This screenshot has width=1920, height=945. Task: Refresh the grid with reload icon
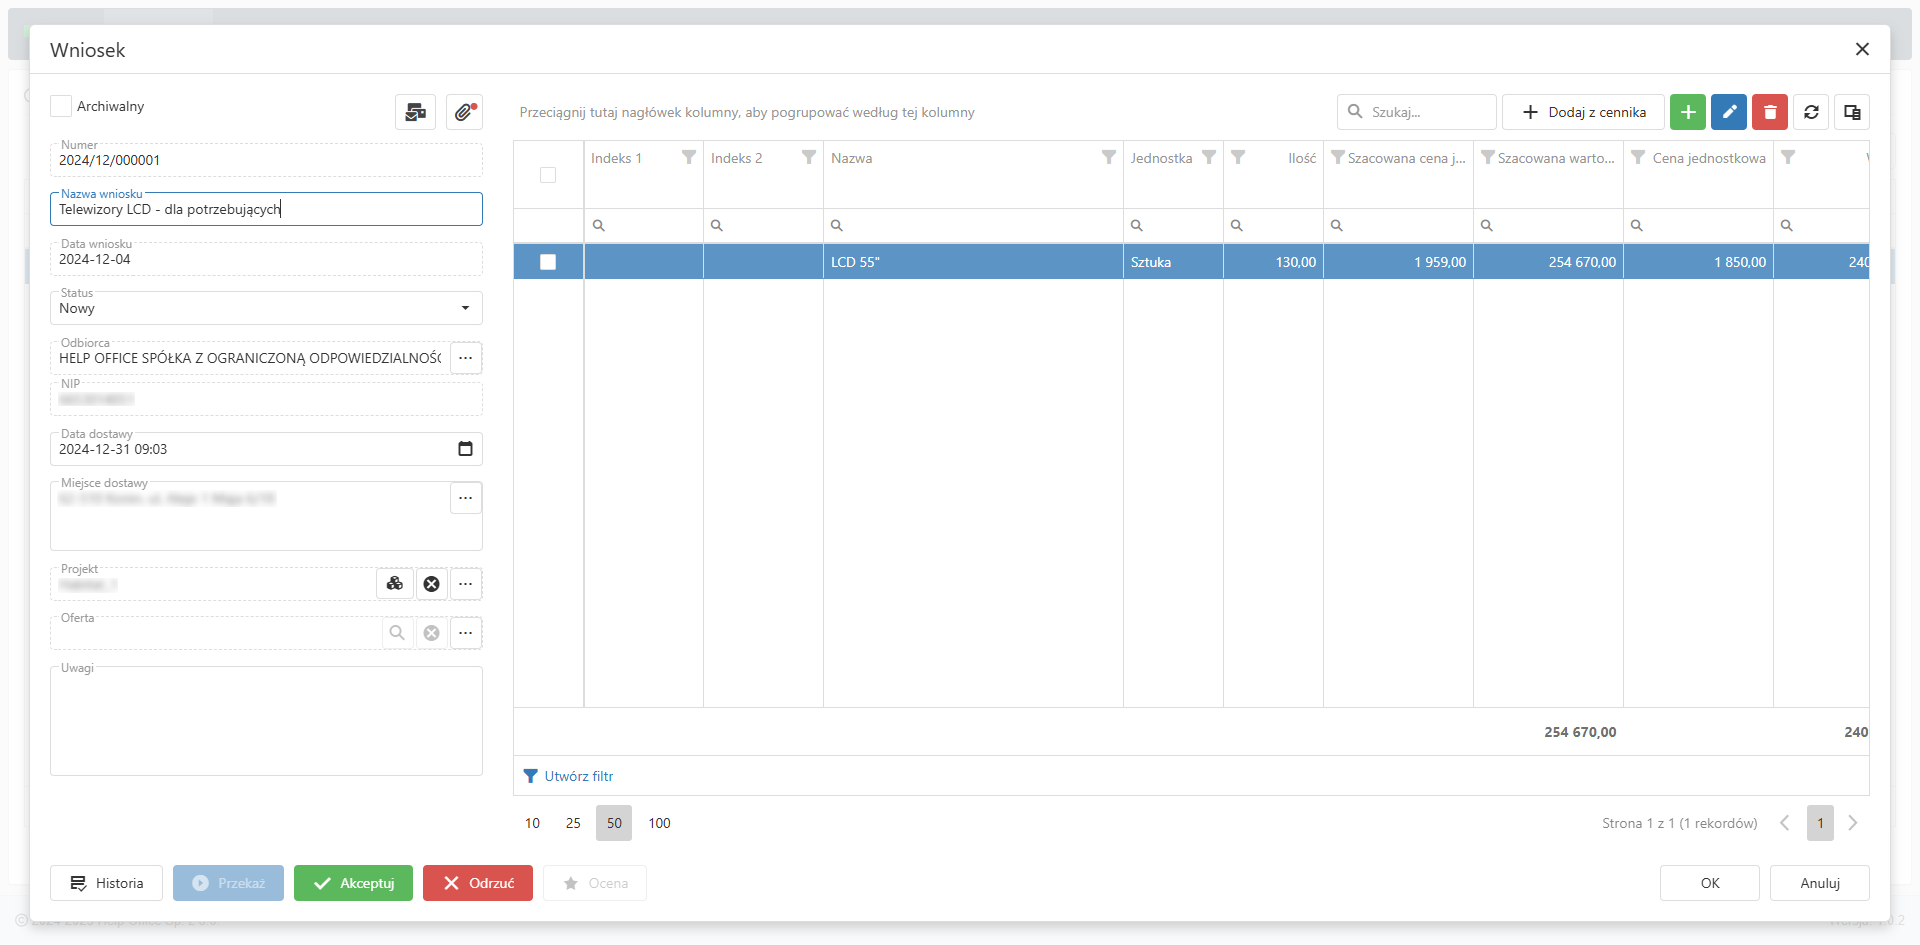pyautogui.click(x=1810, y=112)
